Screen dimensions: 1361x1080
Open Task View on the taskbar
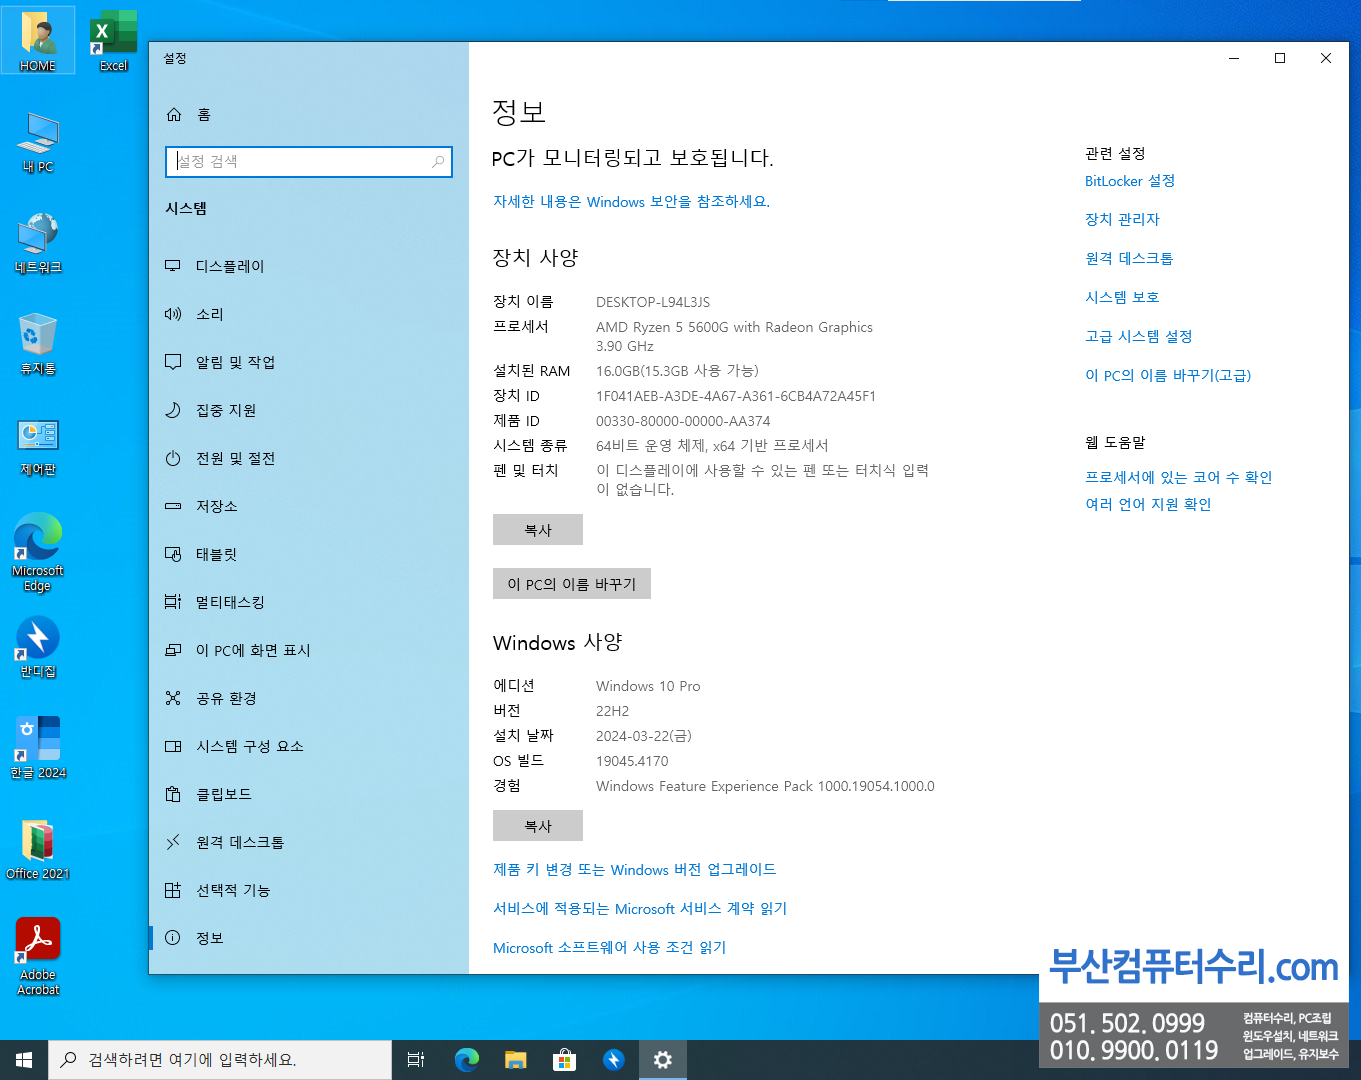coord(416,1060)
